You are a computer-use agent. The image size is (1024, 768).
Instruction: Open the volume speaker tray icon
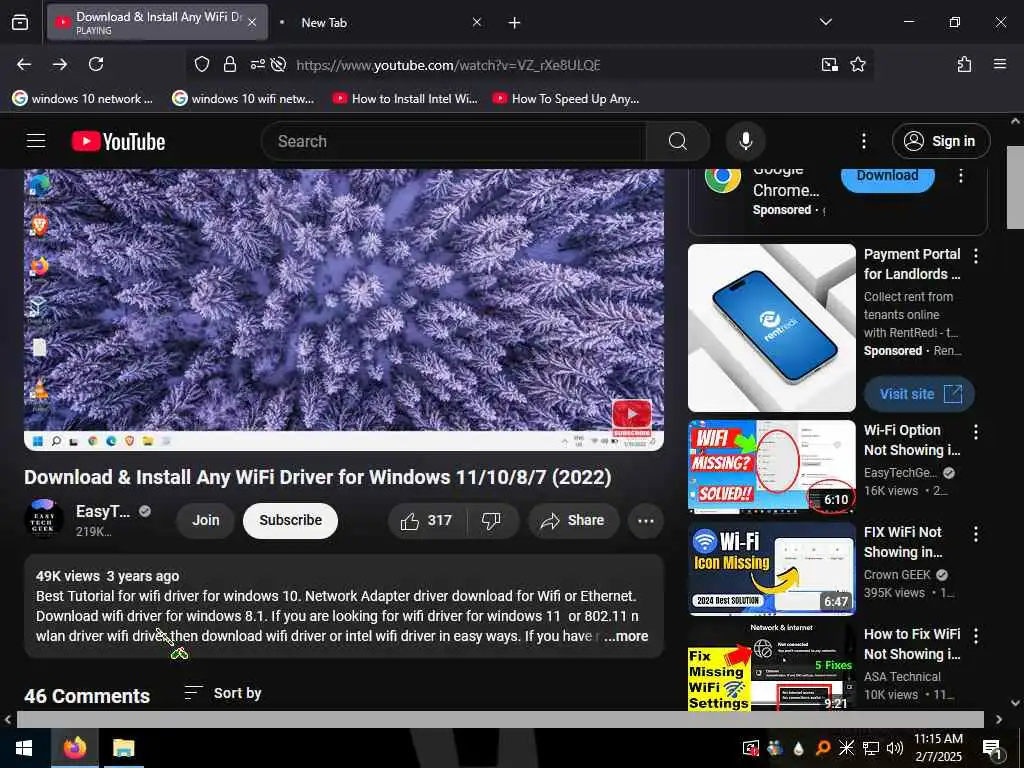point(895,748)
